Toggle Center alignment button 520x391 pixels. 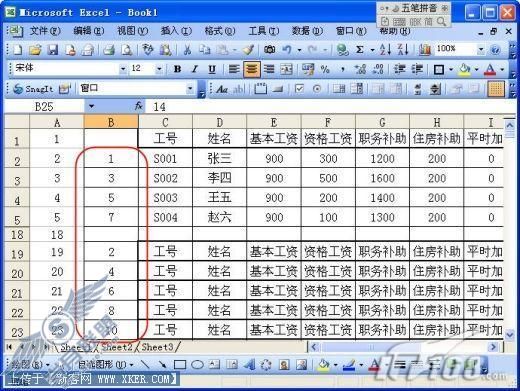click(x=252, y=69)
